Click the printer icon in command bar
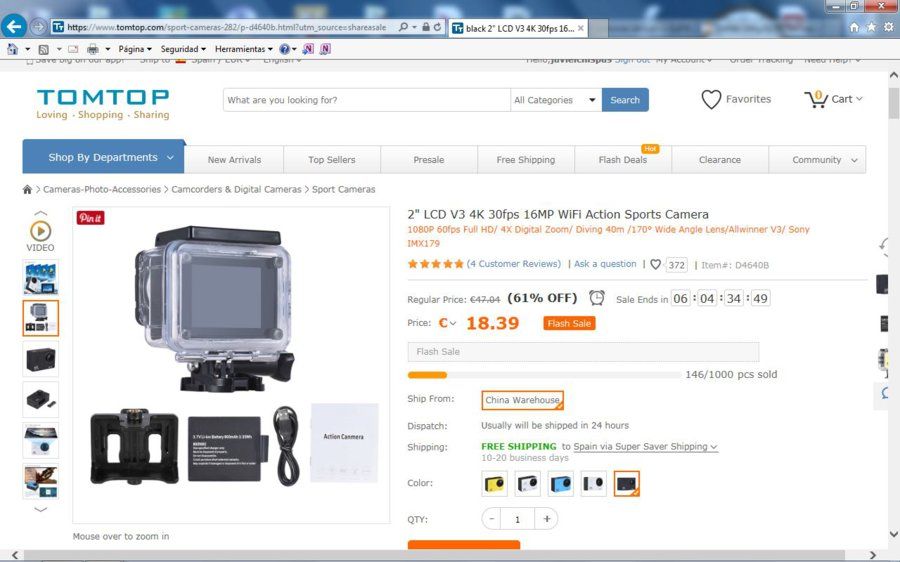Viewport: 900px width, 562px height. pos(92,49)
